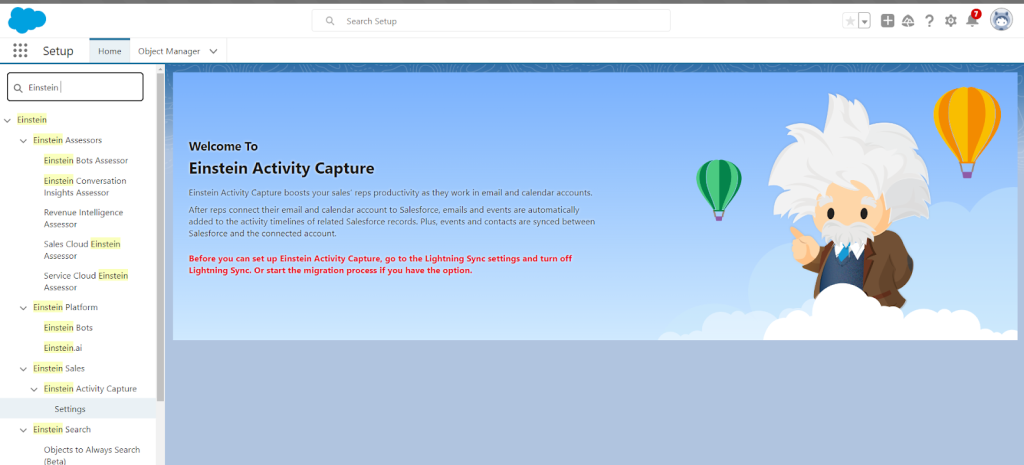
Task: Click the Einstein Activity Capture tree label
Action: (x=91, y=389)
